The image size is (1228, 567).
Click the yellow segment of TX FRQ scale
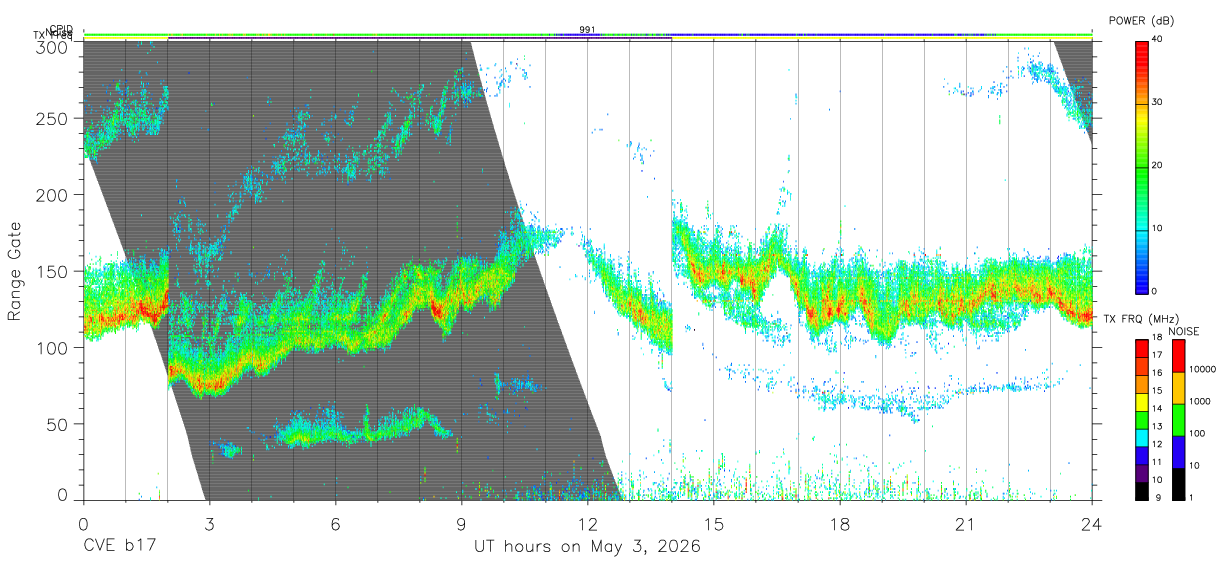tap(1142, 402)
